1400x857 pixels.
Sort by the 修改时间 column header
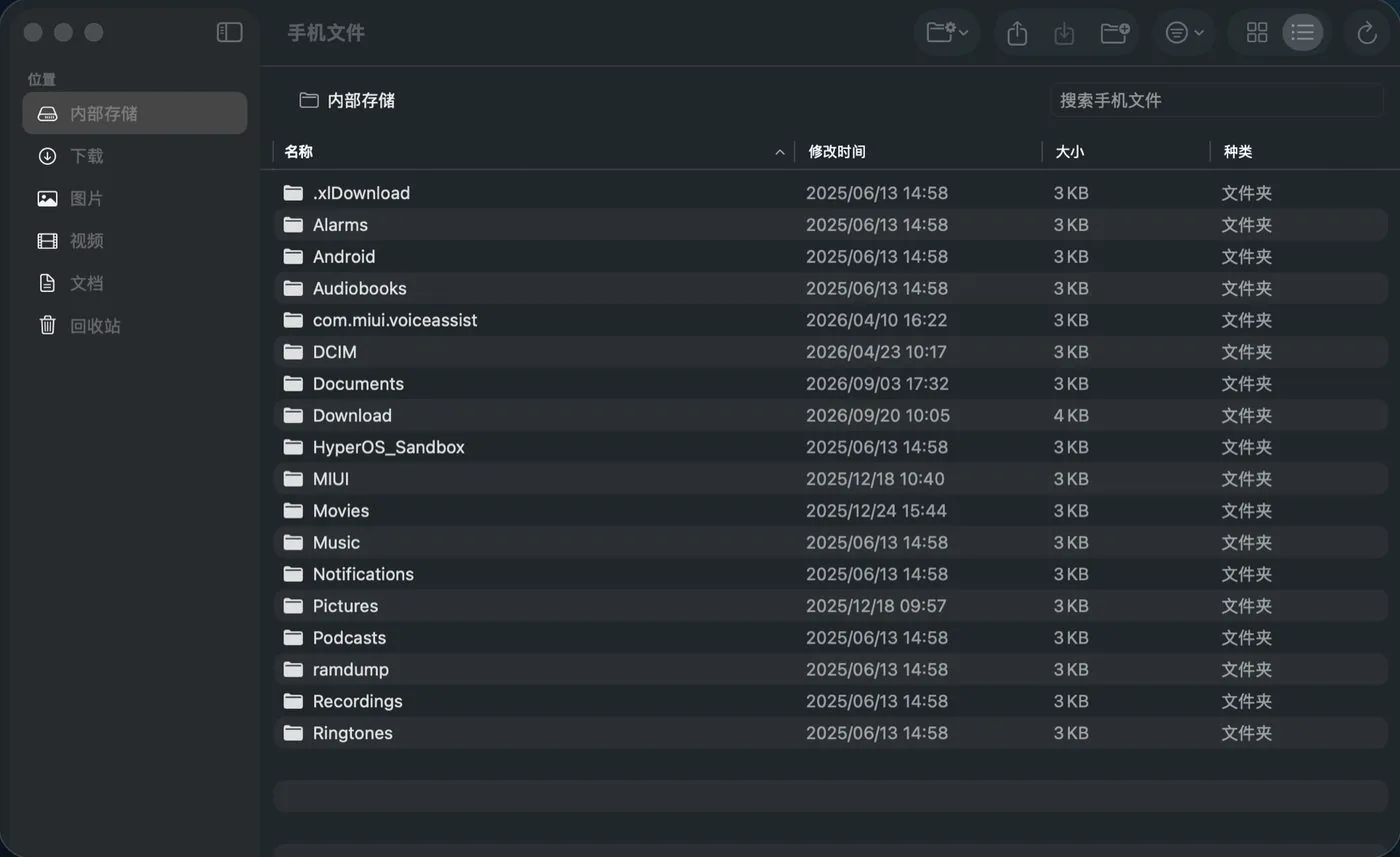[x=837, y=152]
